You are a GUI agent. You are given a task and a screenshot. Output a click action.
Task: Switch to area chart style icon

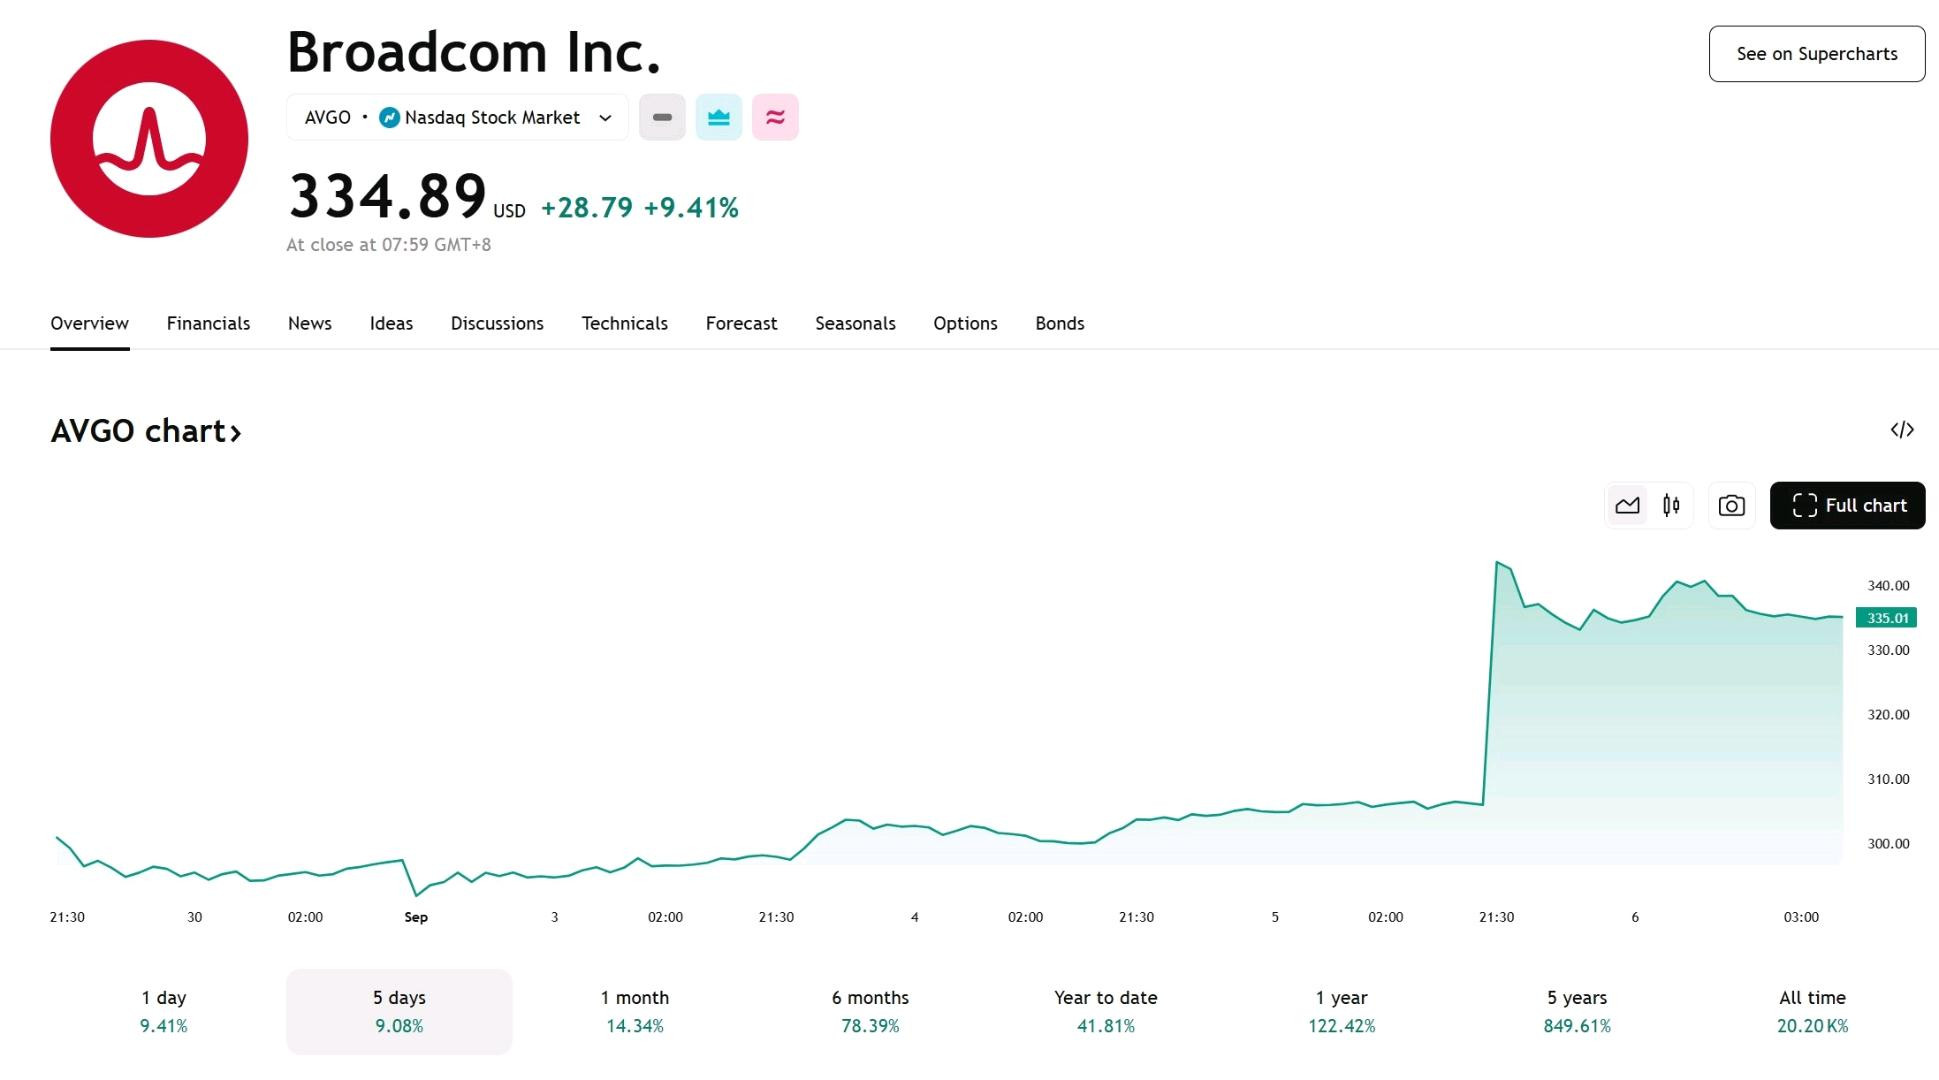[1627, 506]
